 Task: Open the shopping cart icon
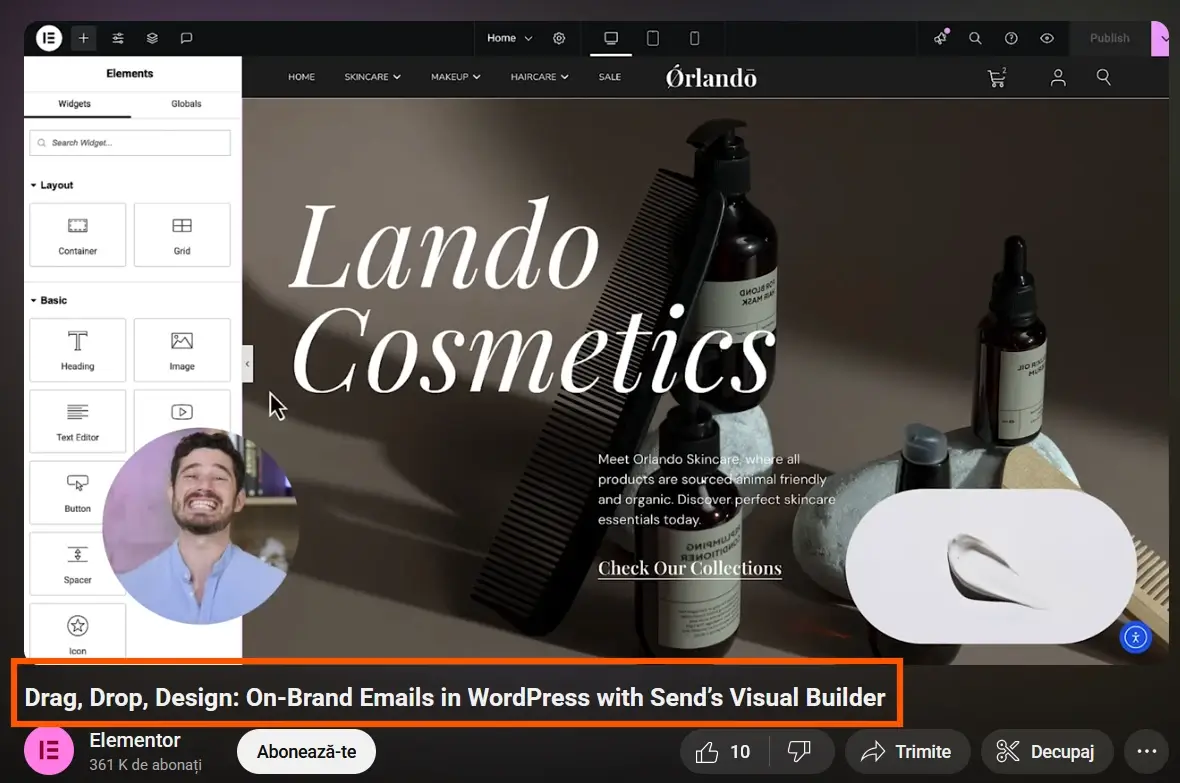click(996, 78)
